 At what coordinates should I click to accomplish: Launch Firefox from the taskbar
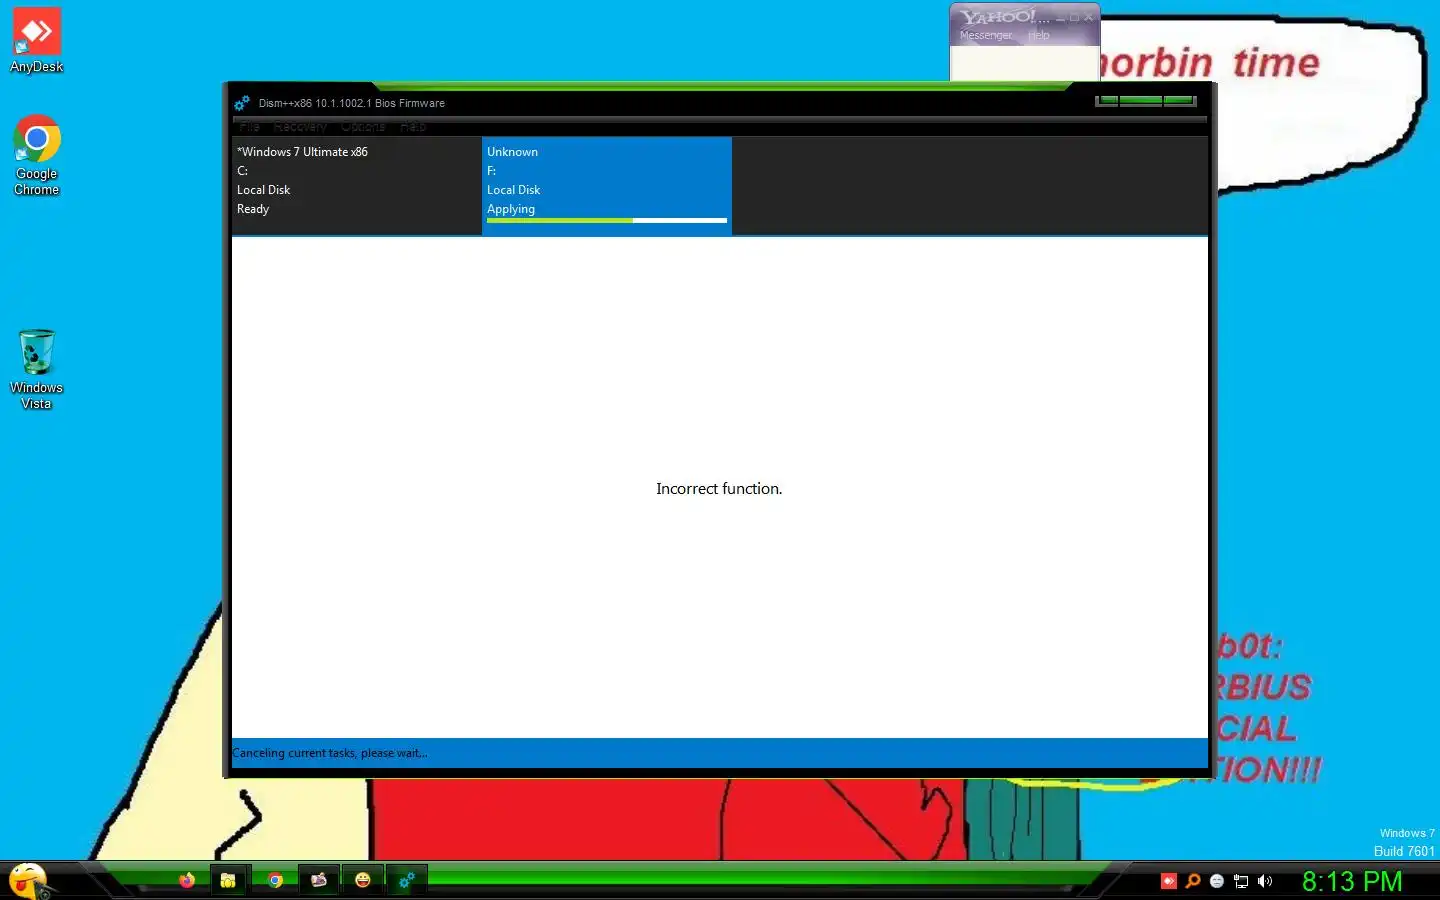pyautogui.click(x=187, y=880)
